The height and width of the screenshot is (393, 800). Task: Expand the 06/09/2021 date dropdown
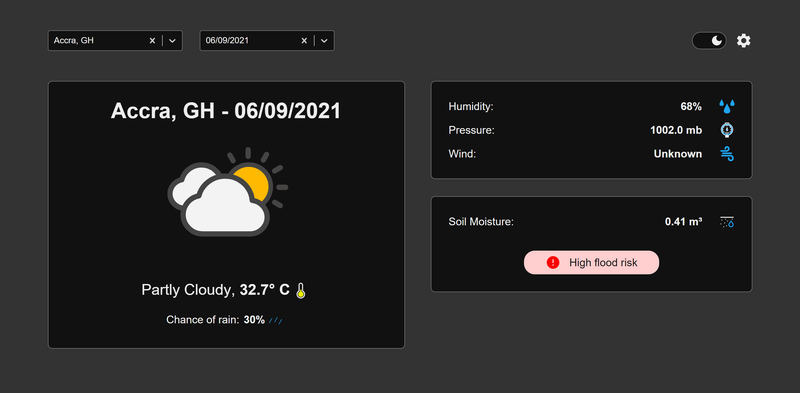tap(324, 41)
